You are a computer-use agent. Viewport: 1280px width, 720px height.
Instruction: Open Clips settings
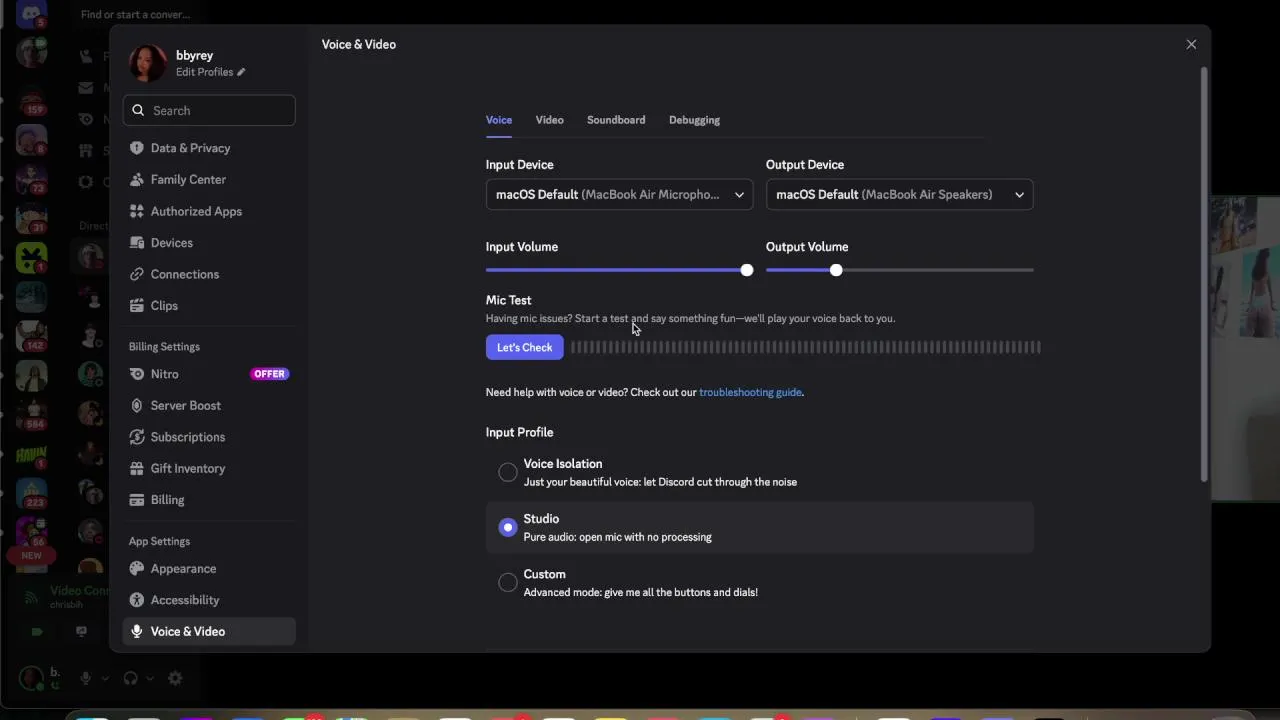(209, 306)
